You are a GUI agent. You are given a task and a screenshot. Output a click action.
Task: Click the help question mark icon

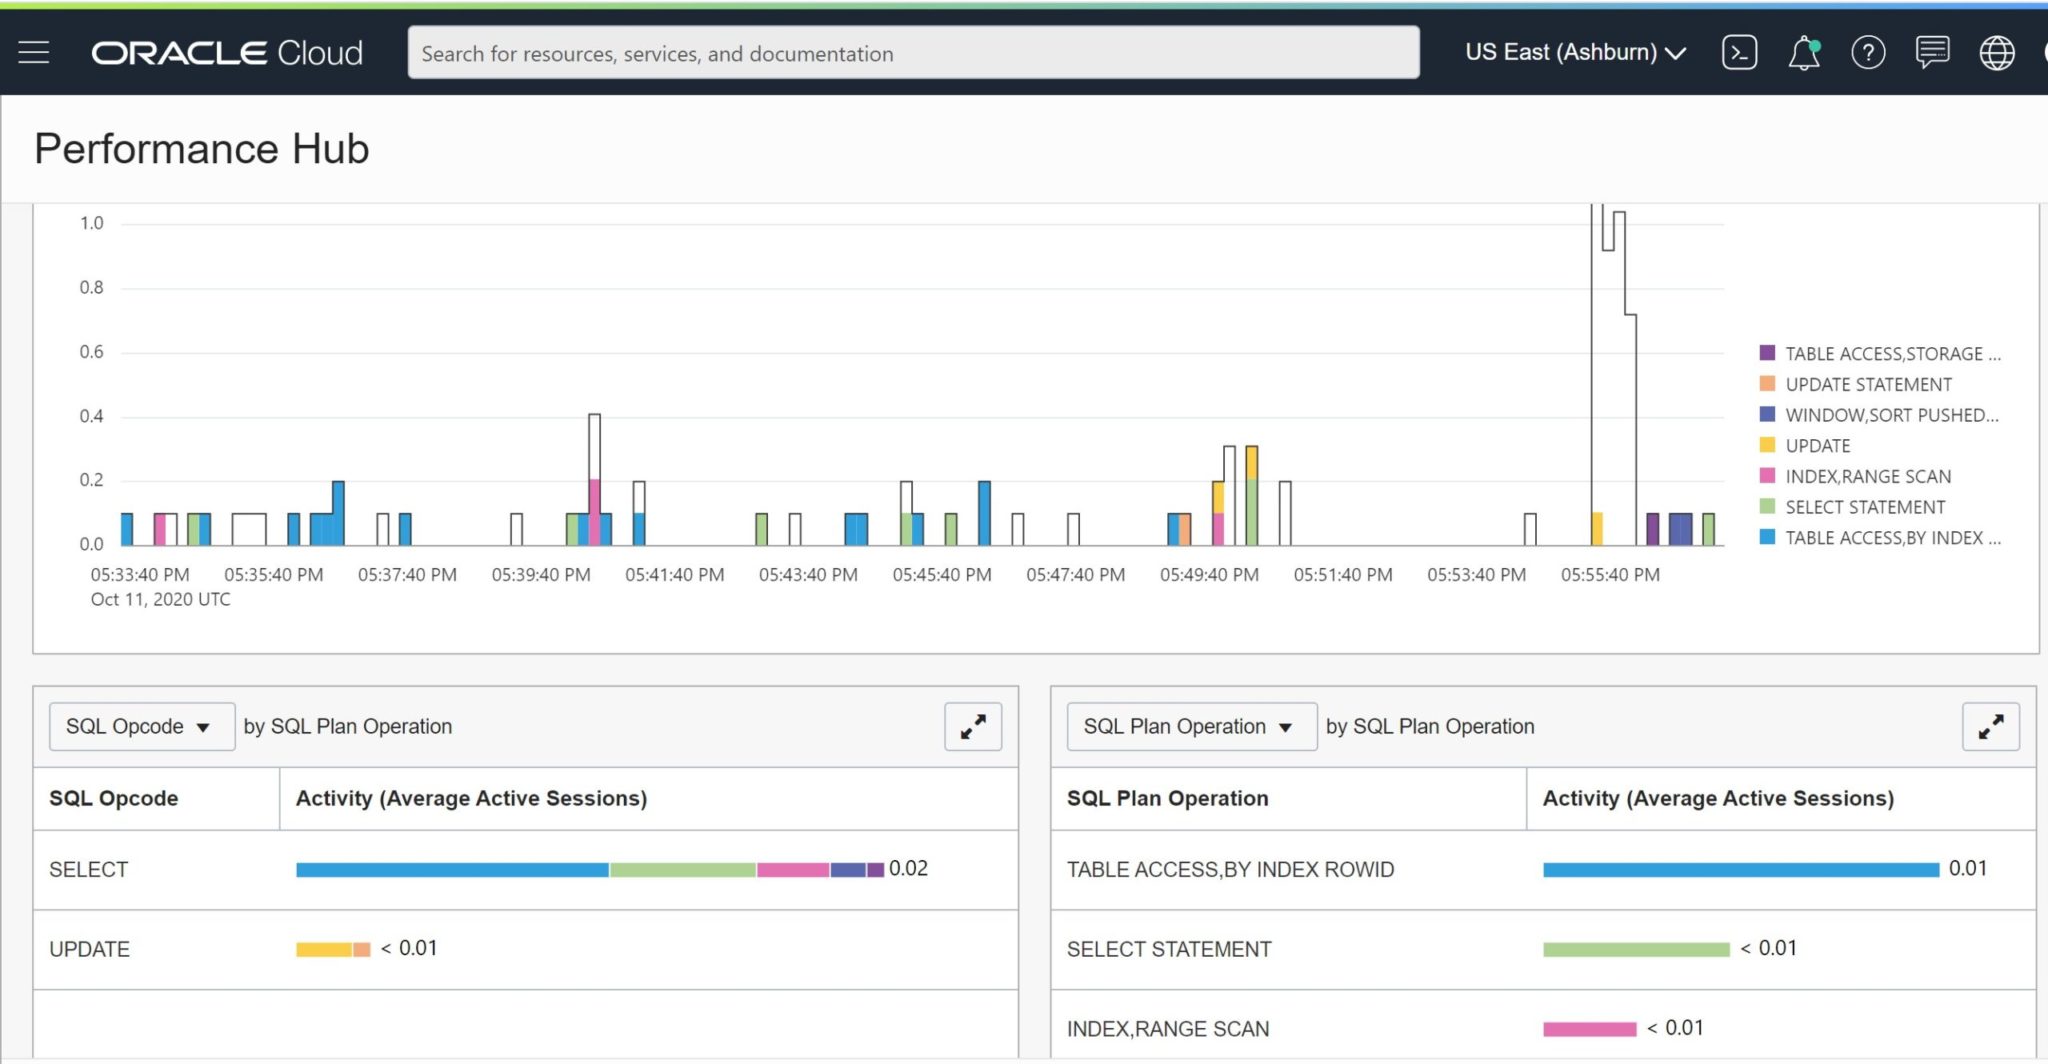click(1867, 53)
